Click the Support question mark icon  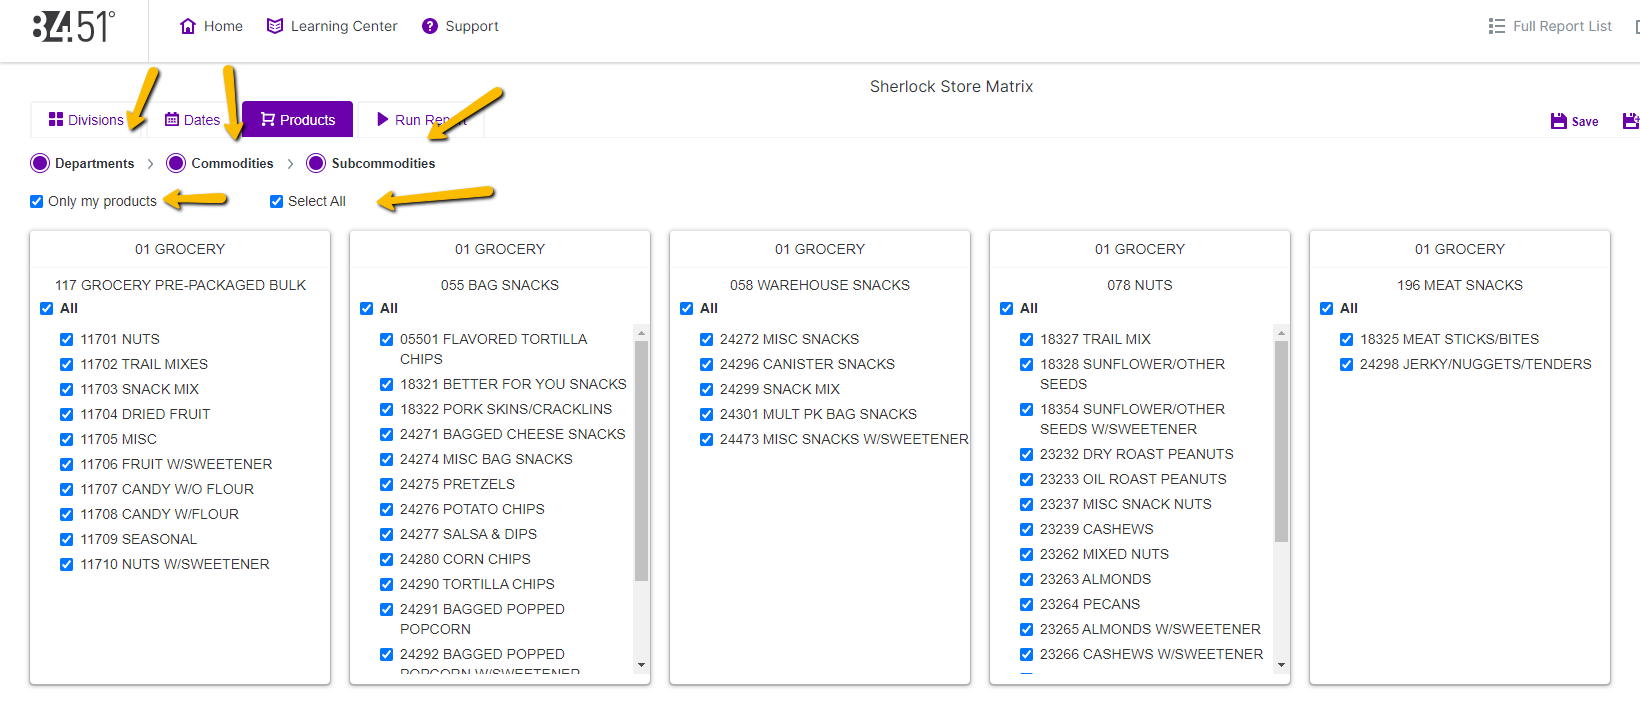point(430,26)
